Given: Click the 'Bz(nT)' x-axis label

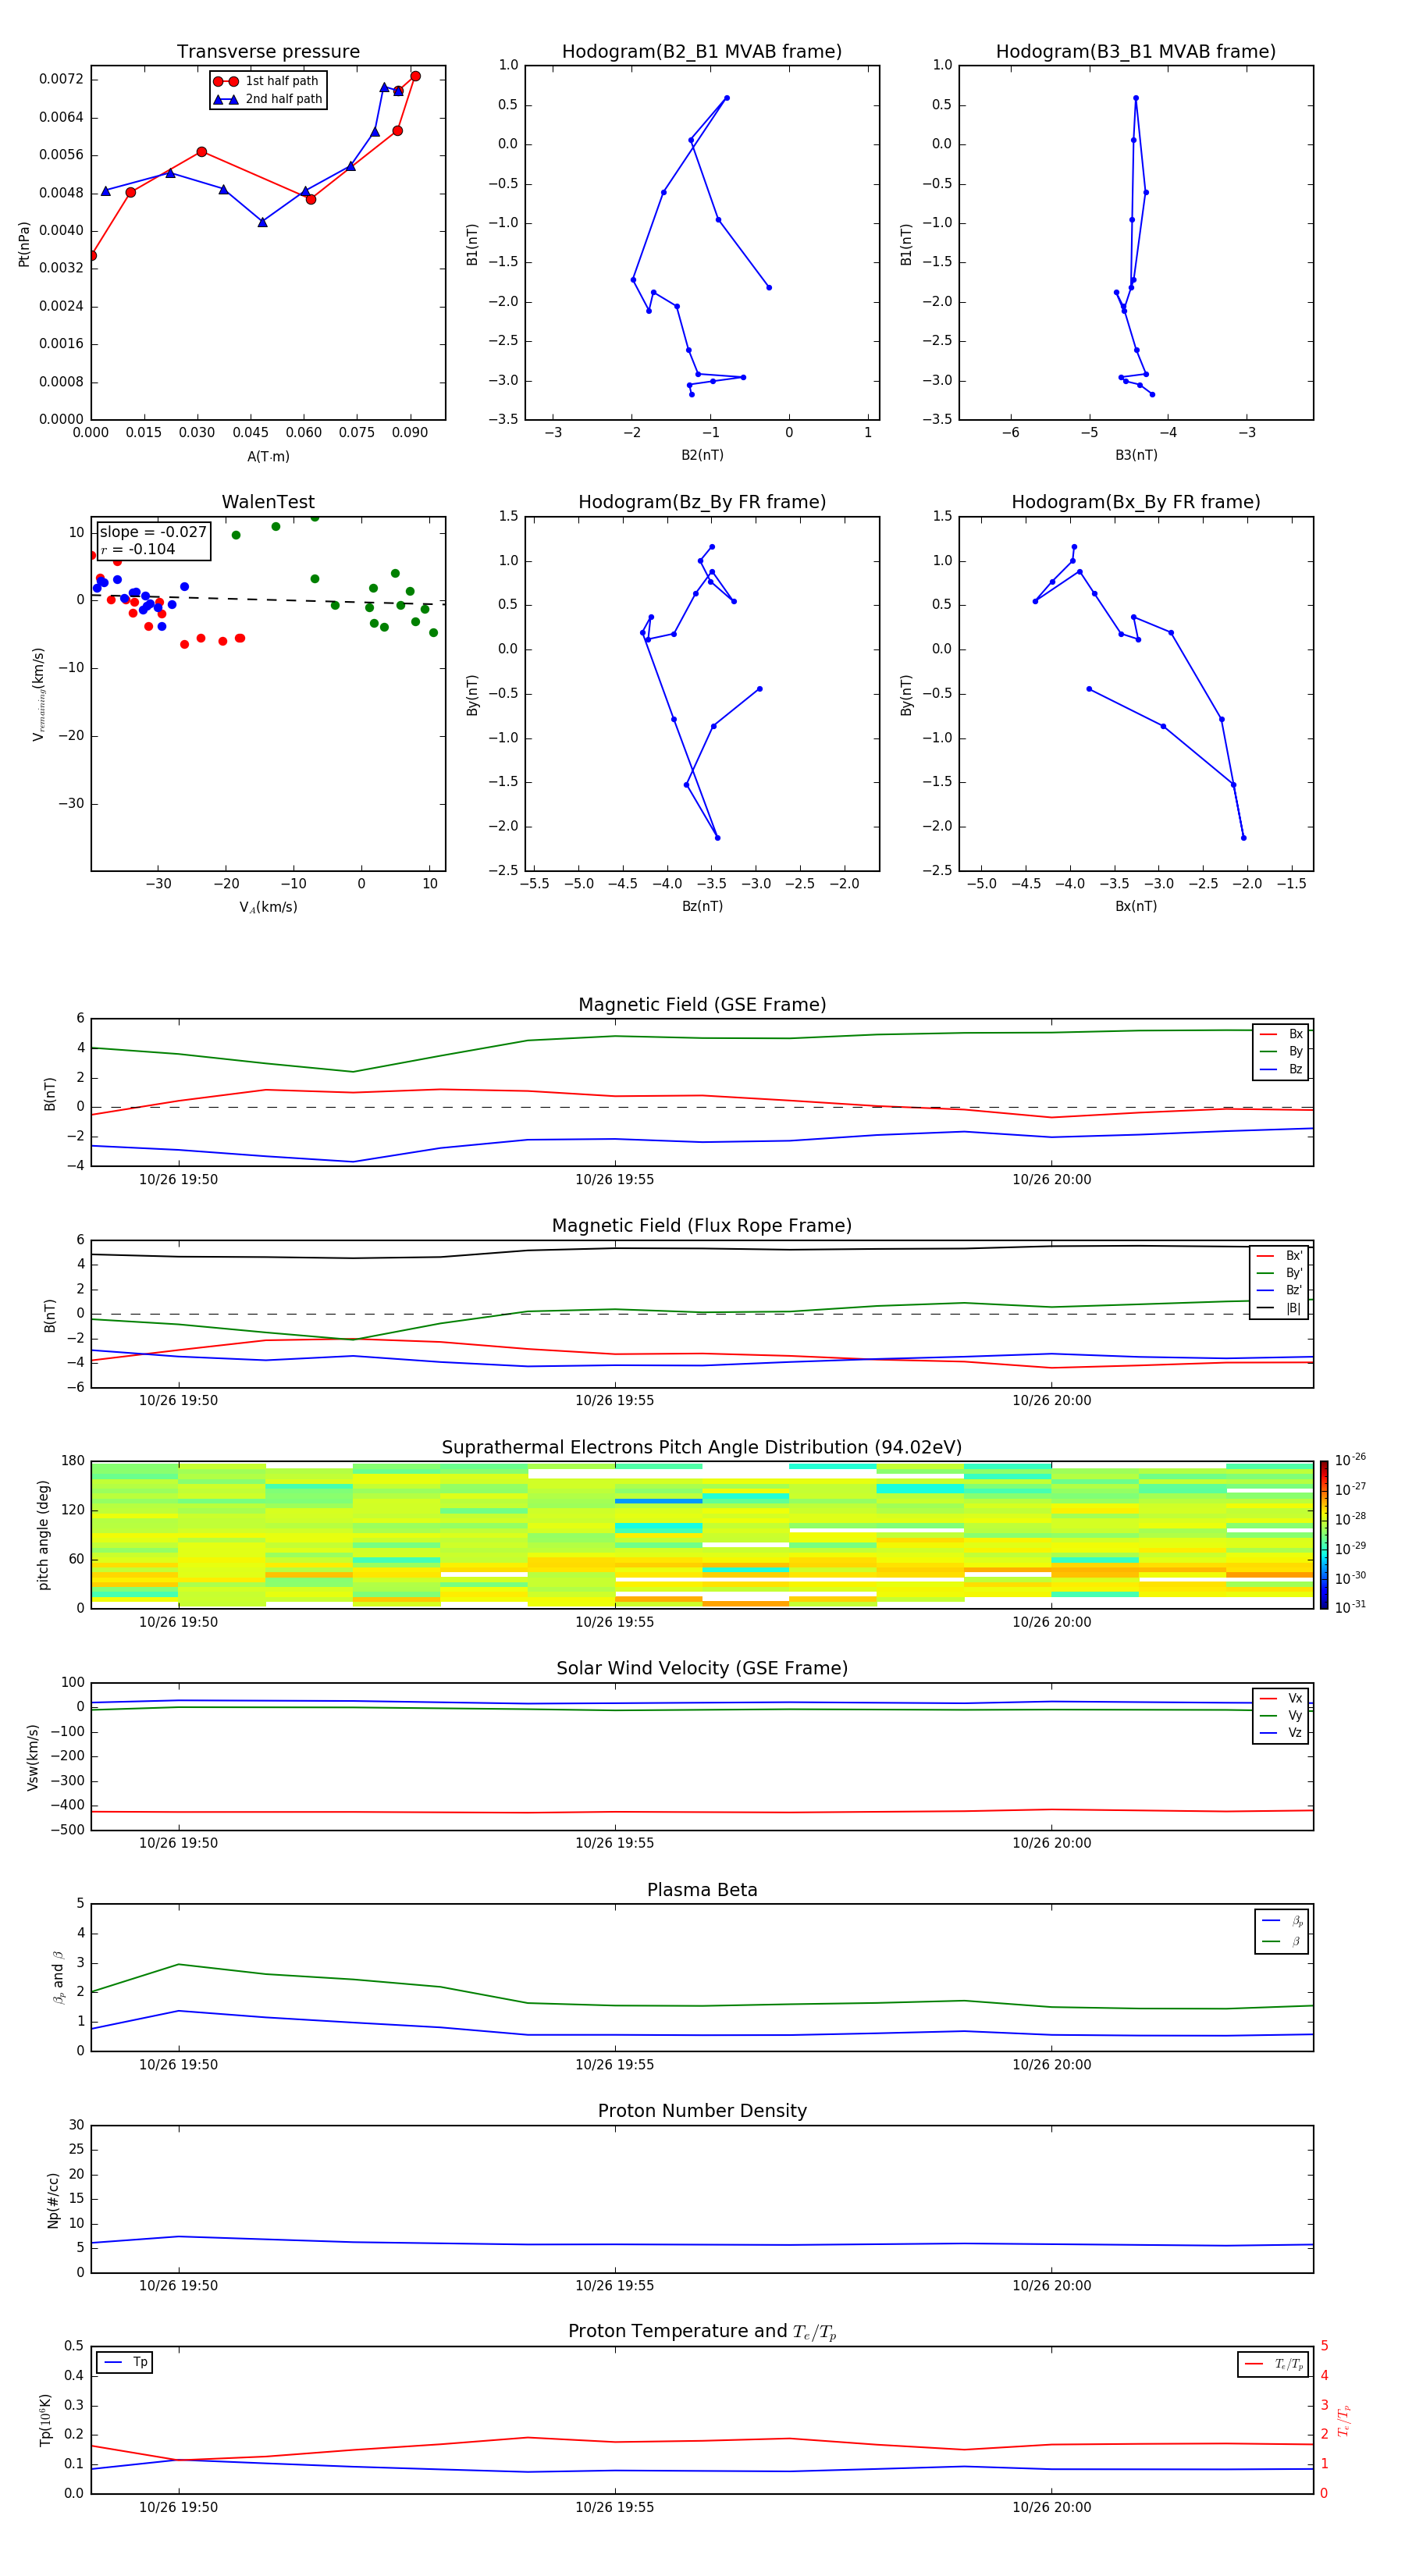Looking at the screenshot, I should (x=702, y=906).
